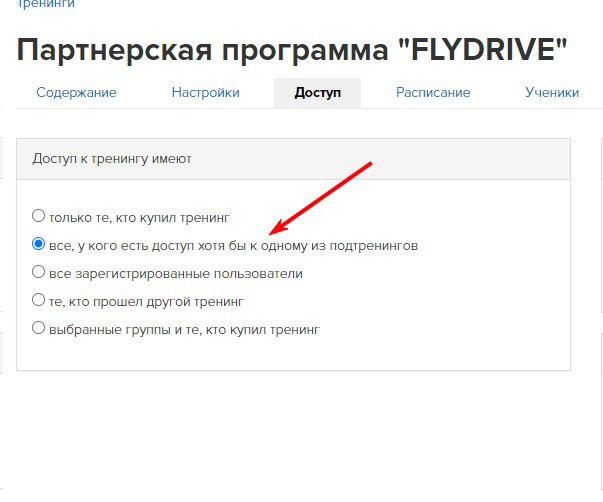Viewport: 603px width, 502px height.
Task: Open the Тренинги breadcrumb link
Action: click(45, 4)
